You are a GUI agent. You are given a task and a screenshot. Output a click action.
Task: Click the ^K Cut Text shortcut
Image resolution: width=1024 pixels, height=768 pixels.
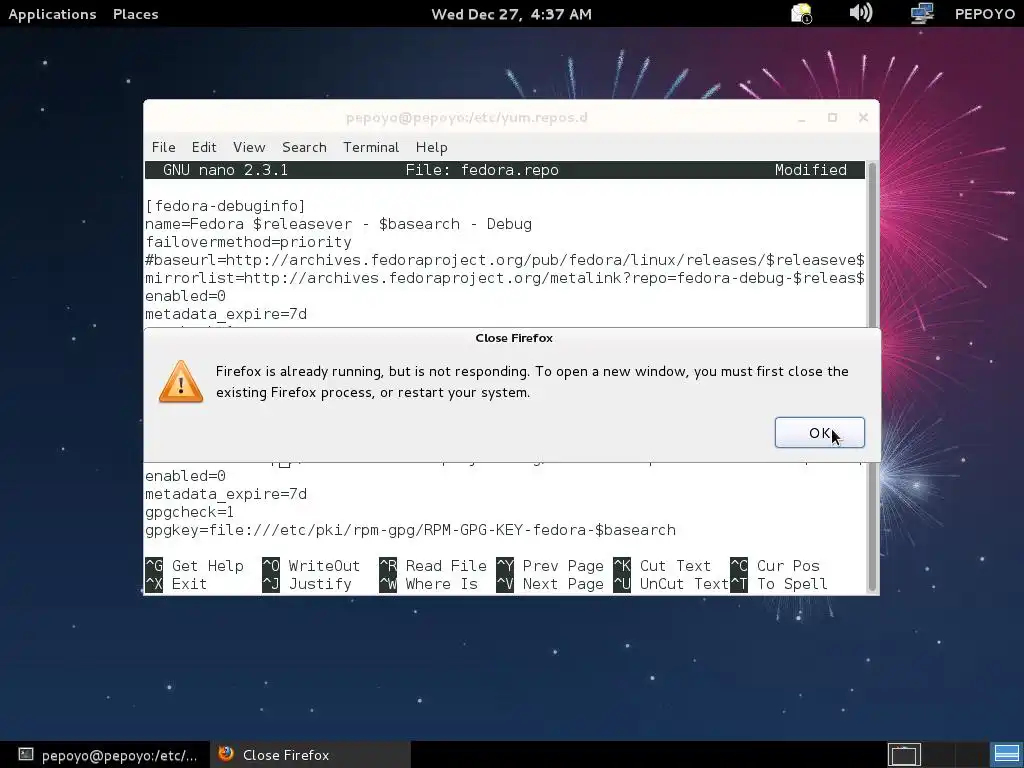click(662, 566)
